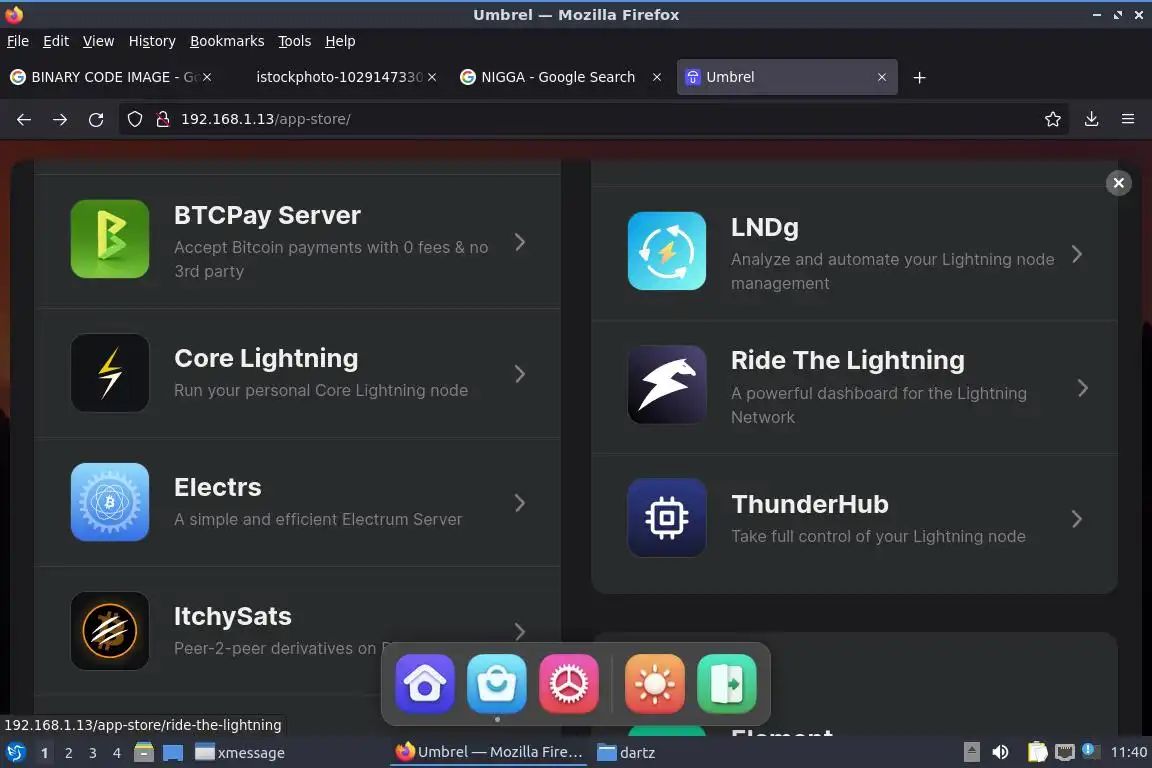Close the Umbrel tab
1152x768 pixels.
tap(882, 77)
